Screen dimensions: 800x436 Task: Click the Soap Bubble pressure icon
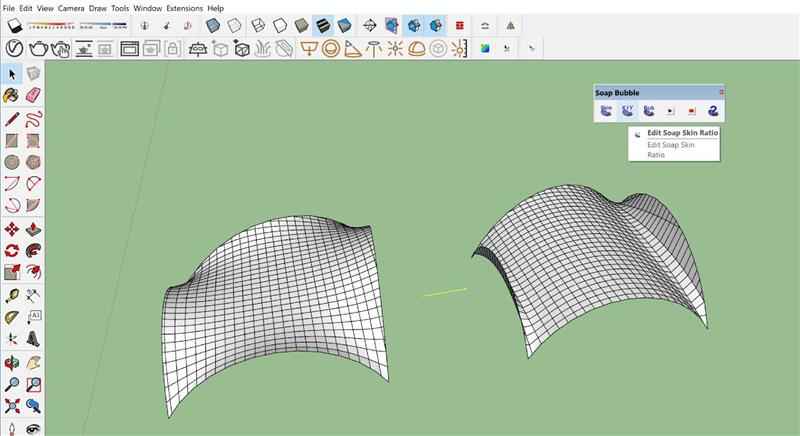648,111
